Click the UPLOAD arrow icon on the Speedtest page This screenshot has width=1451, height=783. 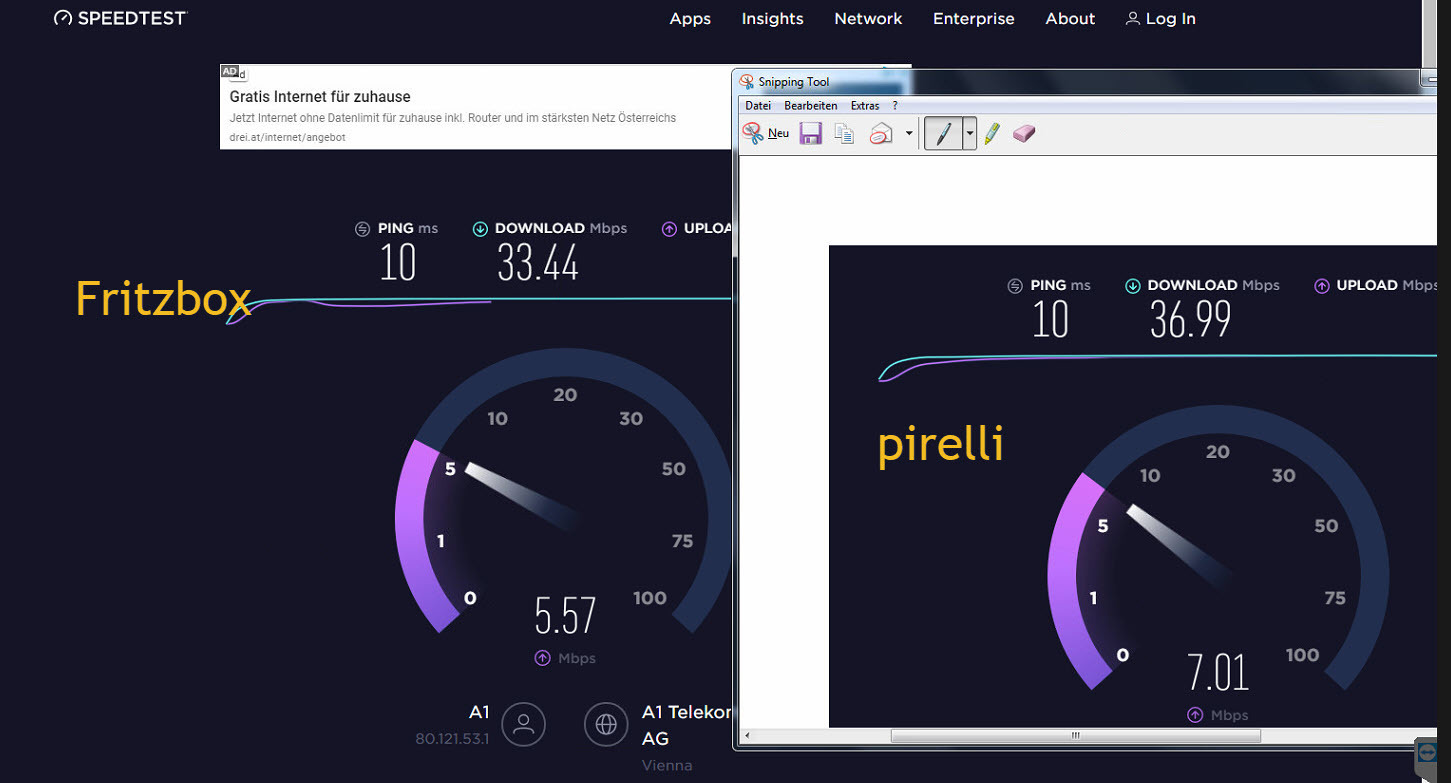669,229
